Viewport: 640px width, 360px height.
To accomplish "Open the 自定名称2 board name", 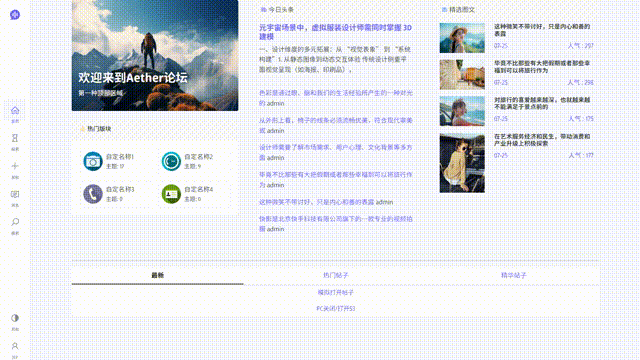I will 199,157.
